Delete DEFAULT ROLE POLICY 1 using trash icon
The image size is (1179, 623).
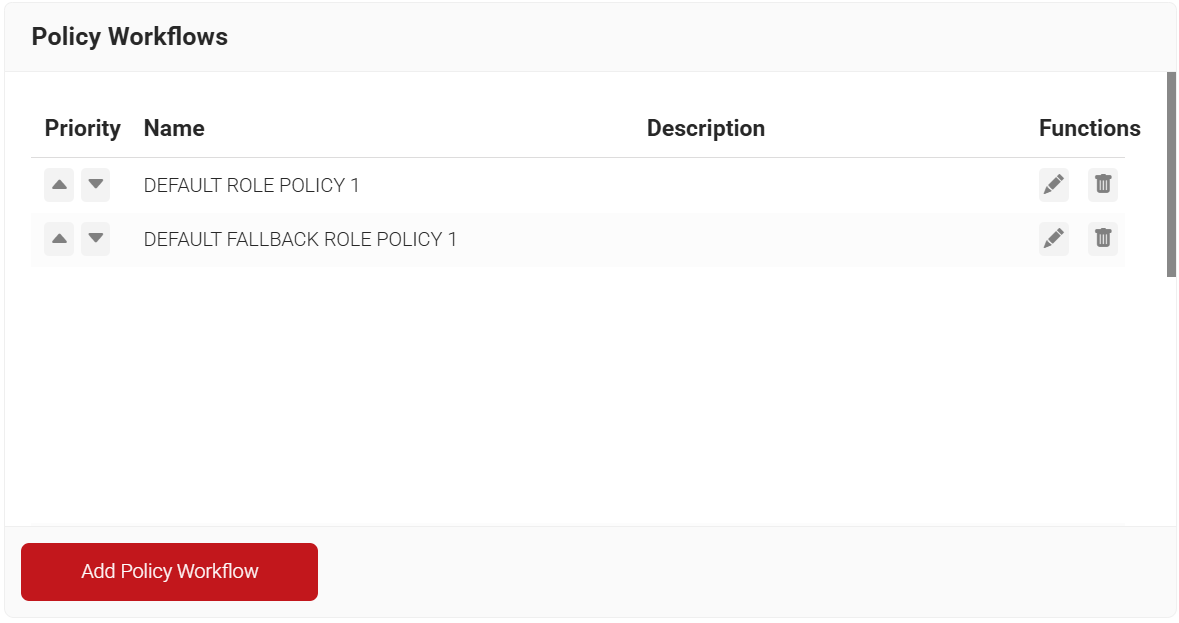point(1102,185)
